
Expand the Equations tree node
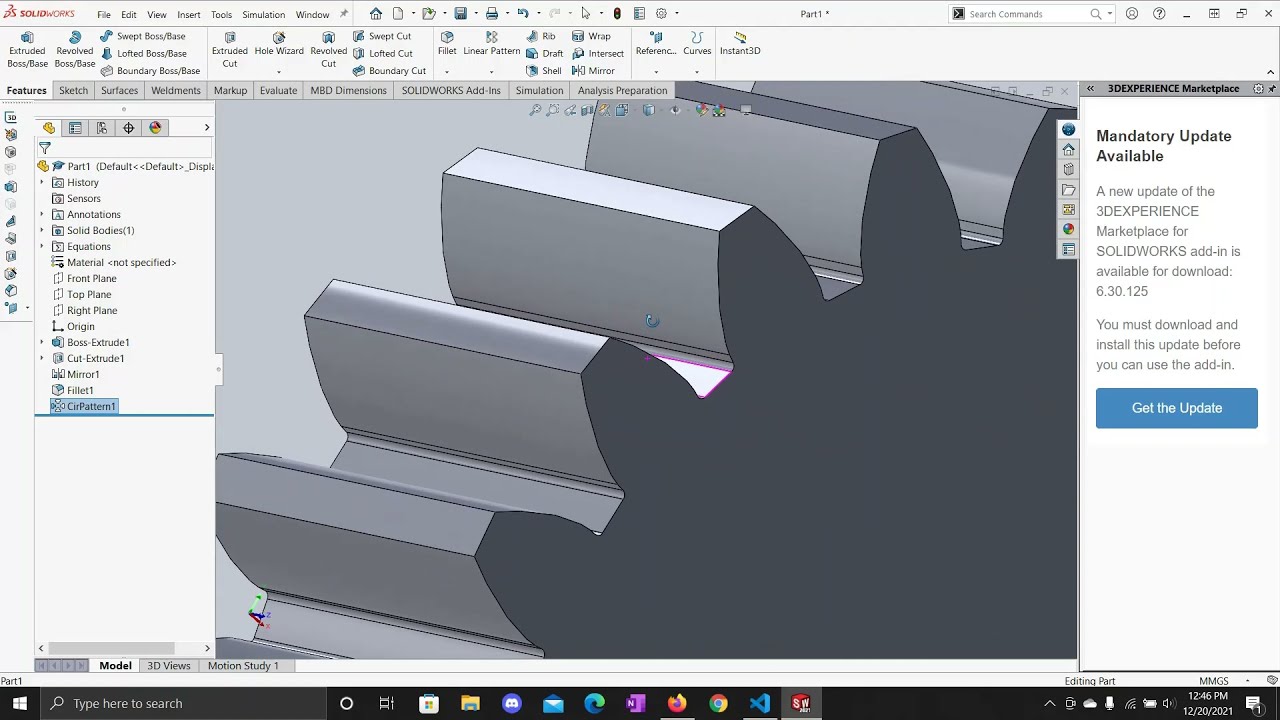coord(42,247)
